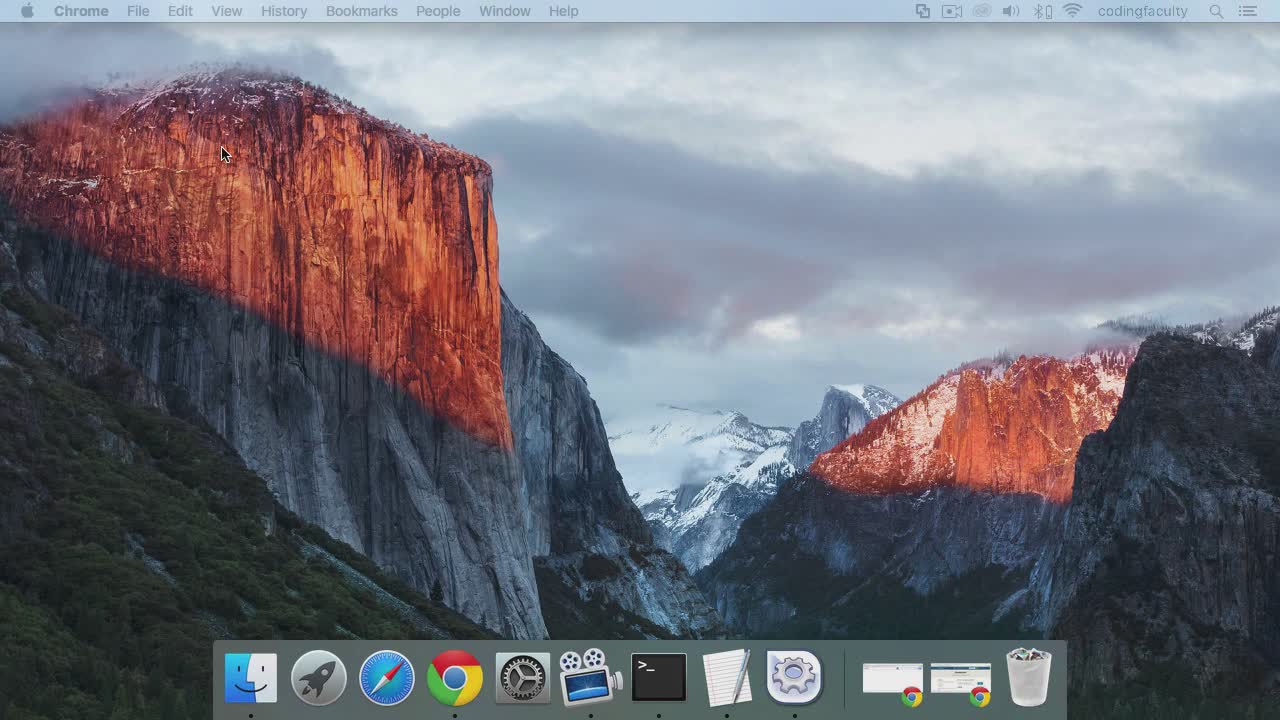Click the gear app icon right of TextEdit
The height and width of the screenshot is (720, 1280).
(x=794, y=677)
